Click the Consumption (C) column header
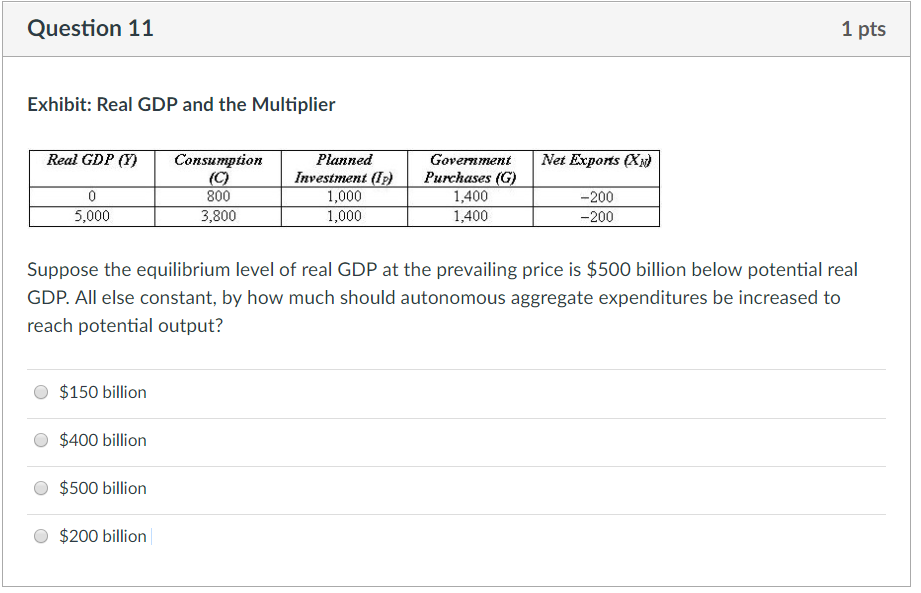Image resolution: width=921 pixels, height=593 pixels. tap(218, 168)
